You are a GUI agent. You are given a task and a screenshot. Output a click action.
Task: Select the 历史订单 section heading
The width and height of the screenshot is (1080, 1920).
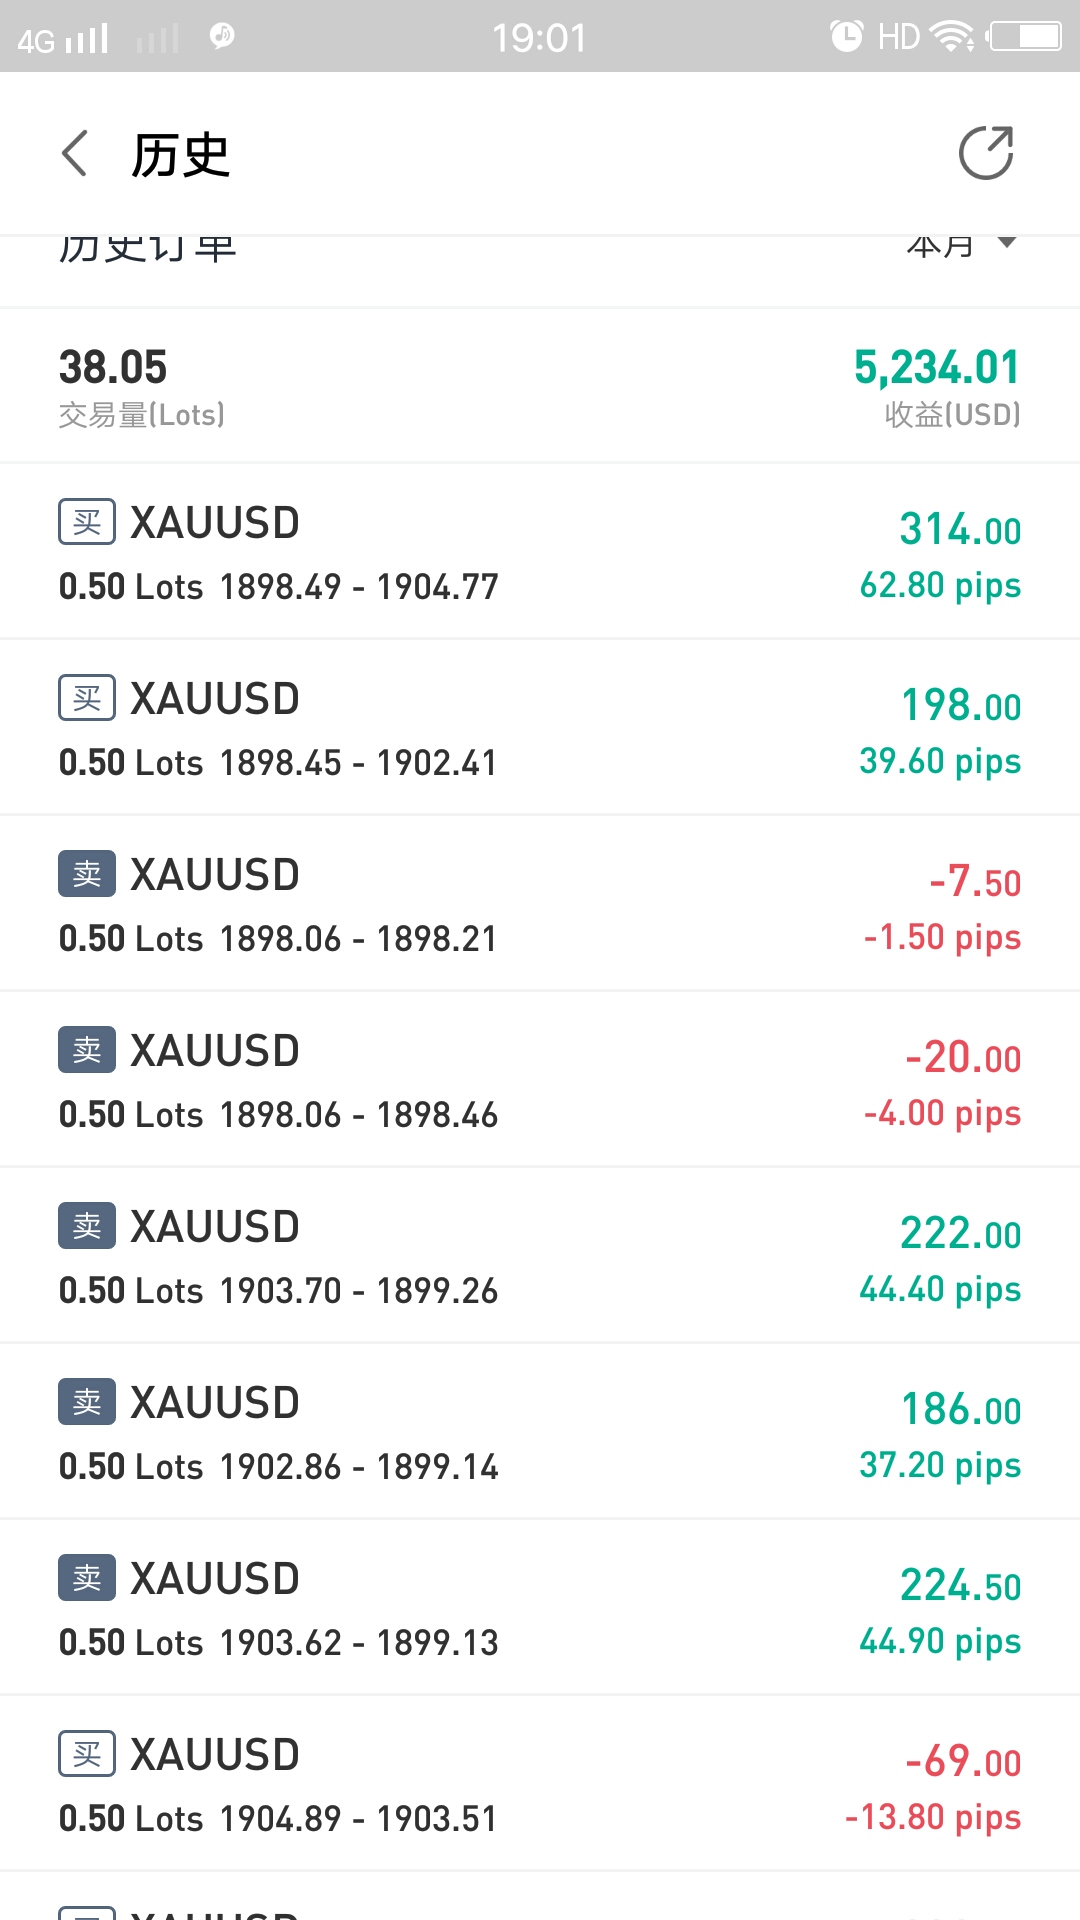coord(148,248)
